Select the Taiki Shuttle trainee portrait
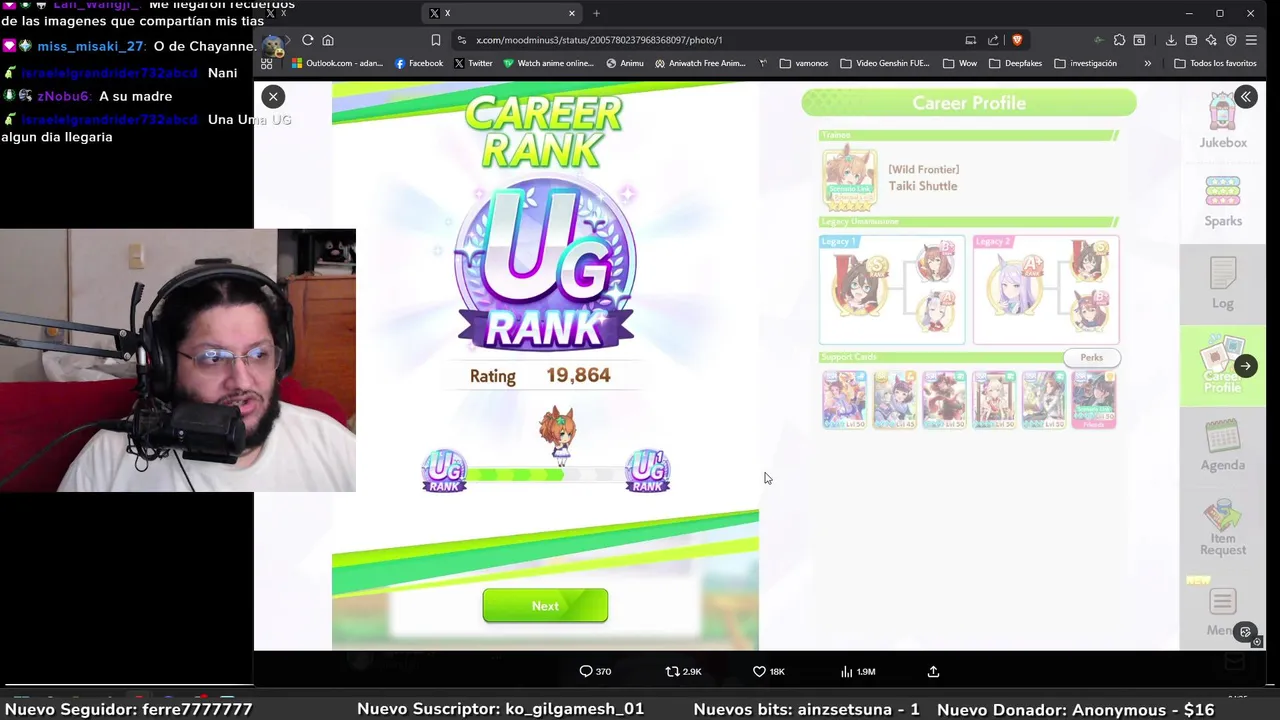 coord(850,179)
